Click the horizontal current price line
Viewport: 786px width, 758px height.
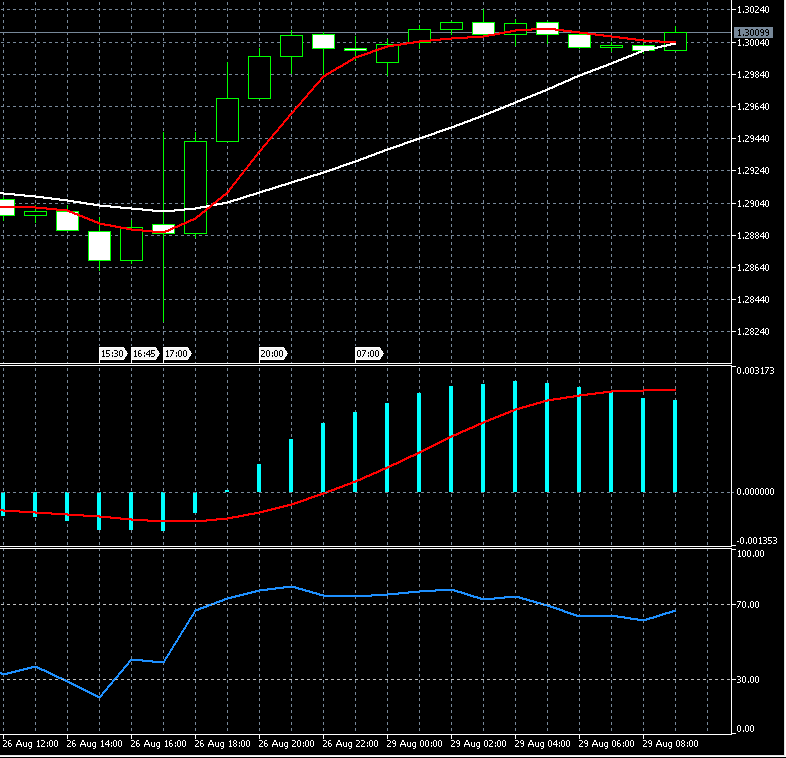click(x=366, y=33)
